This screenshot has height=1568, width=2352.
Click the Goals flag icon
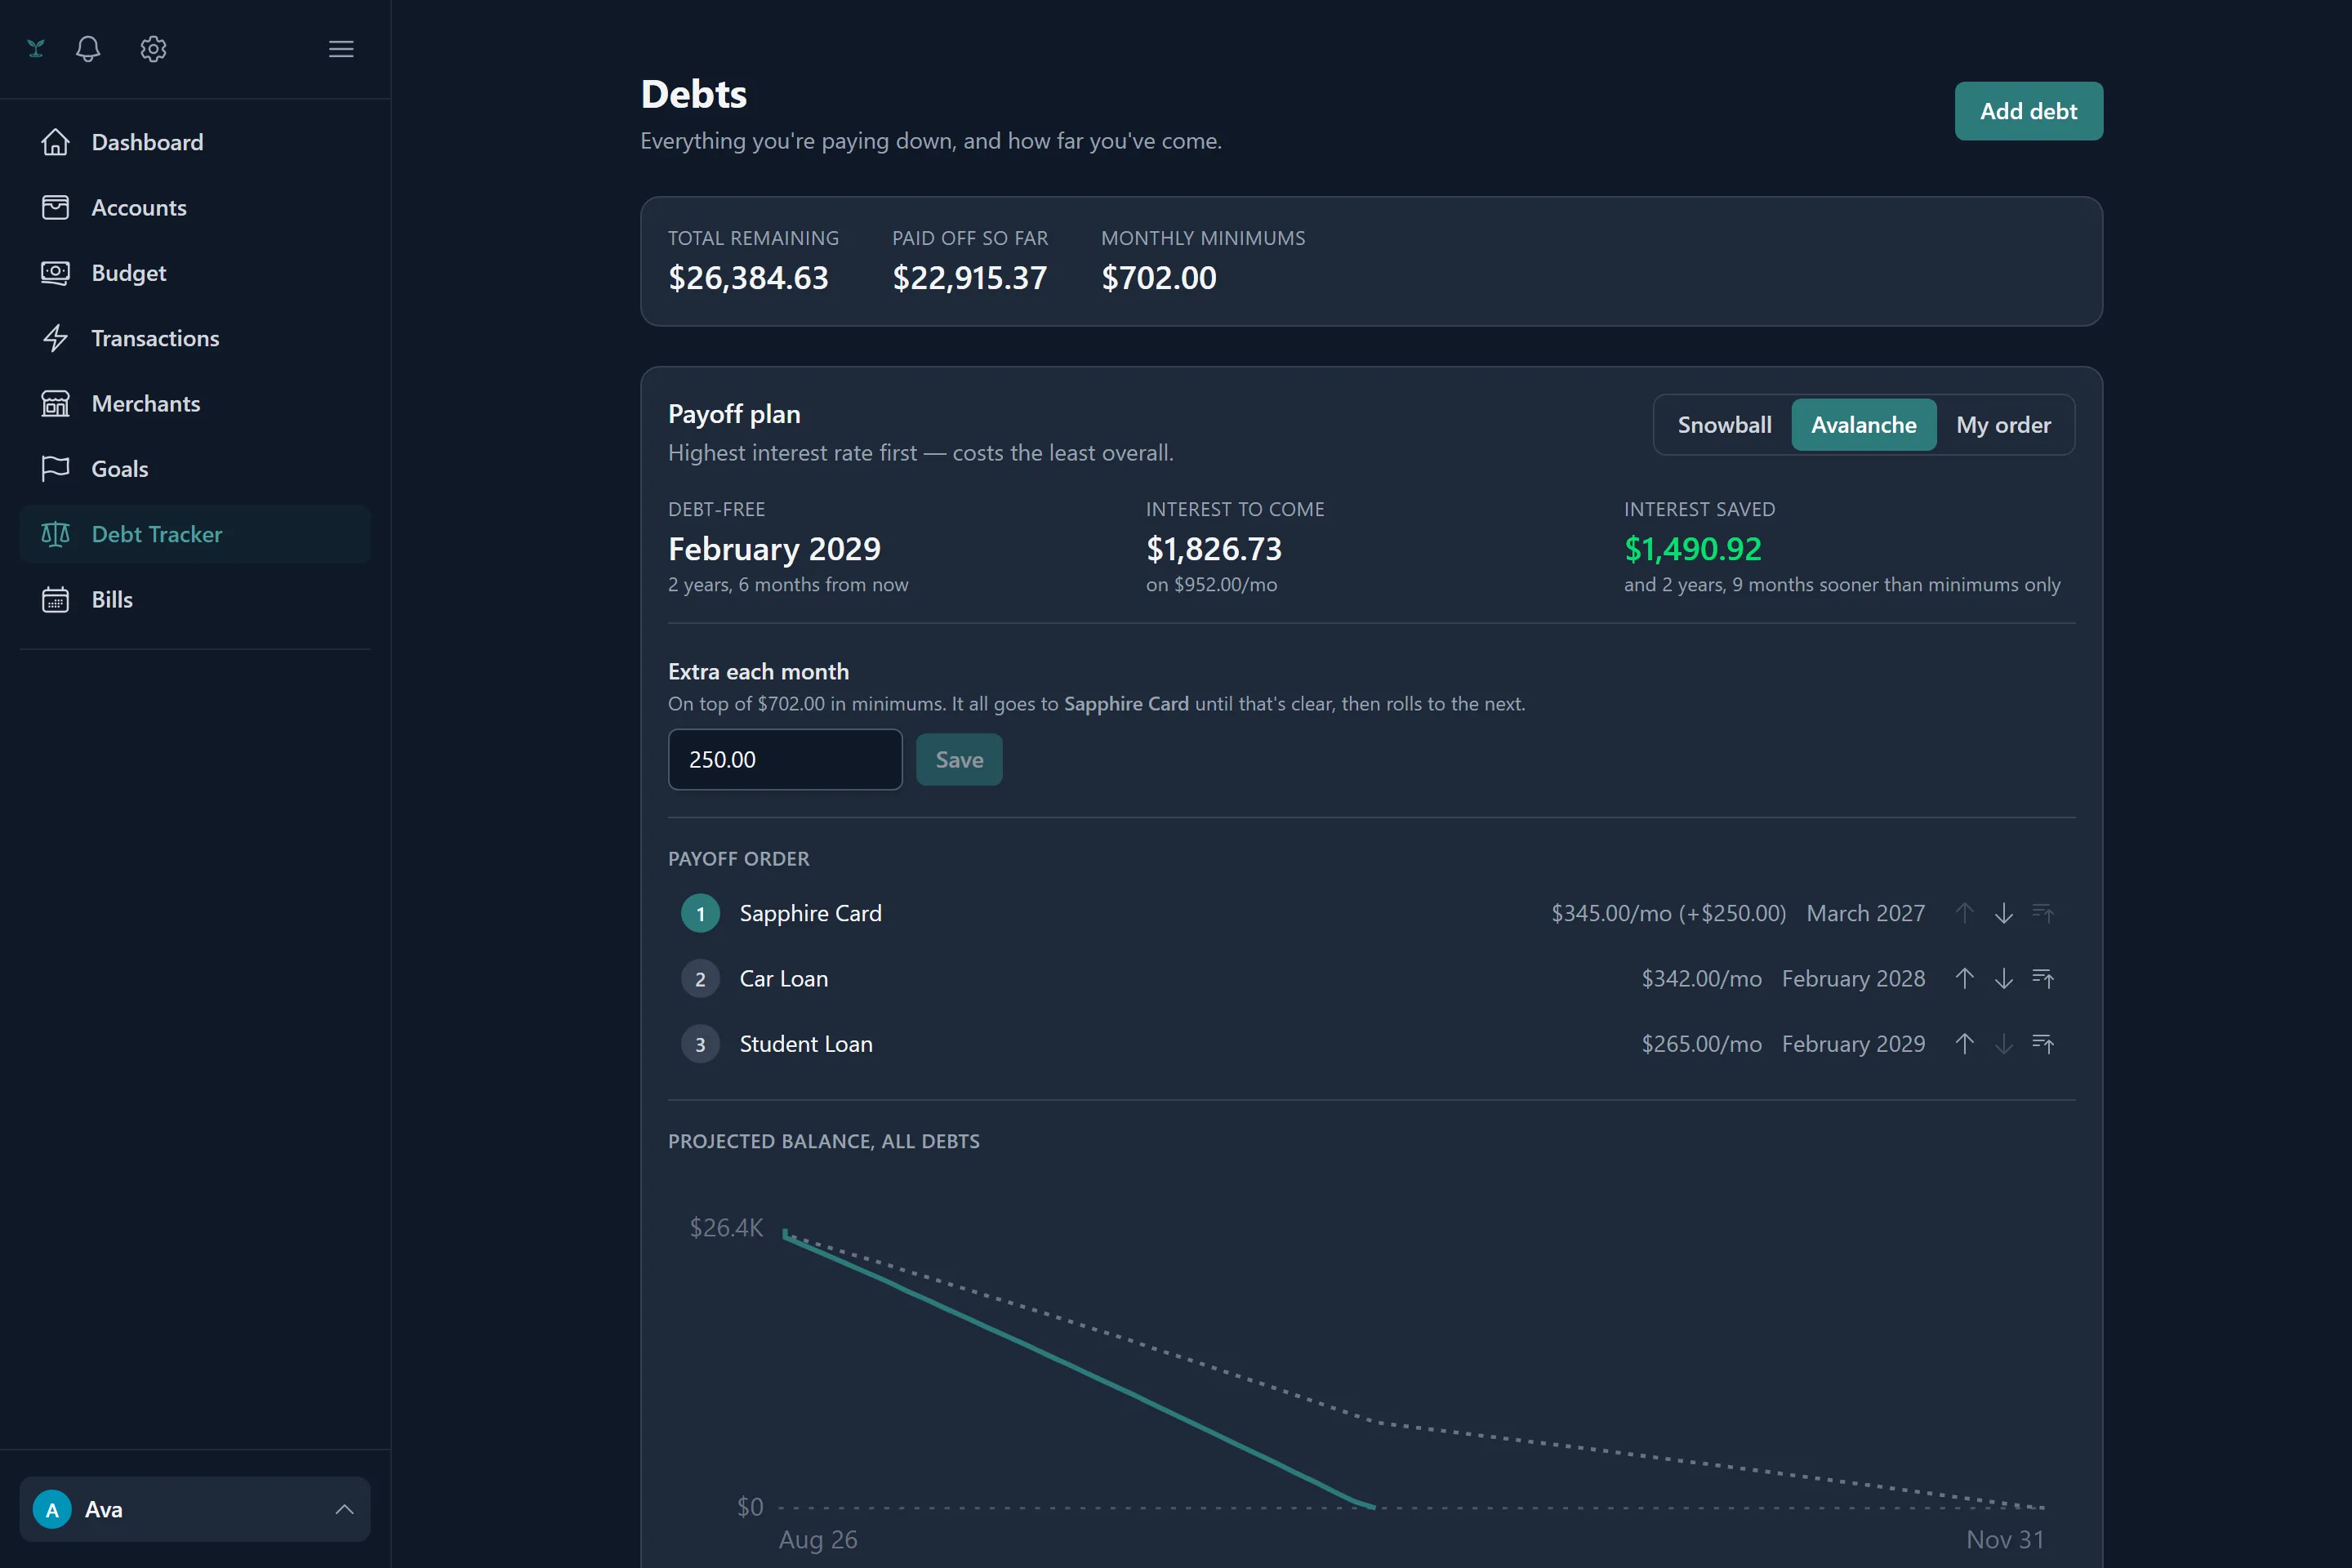point(55,468)
